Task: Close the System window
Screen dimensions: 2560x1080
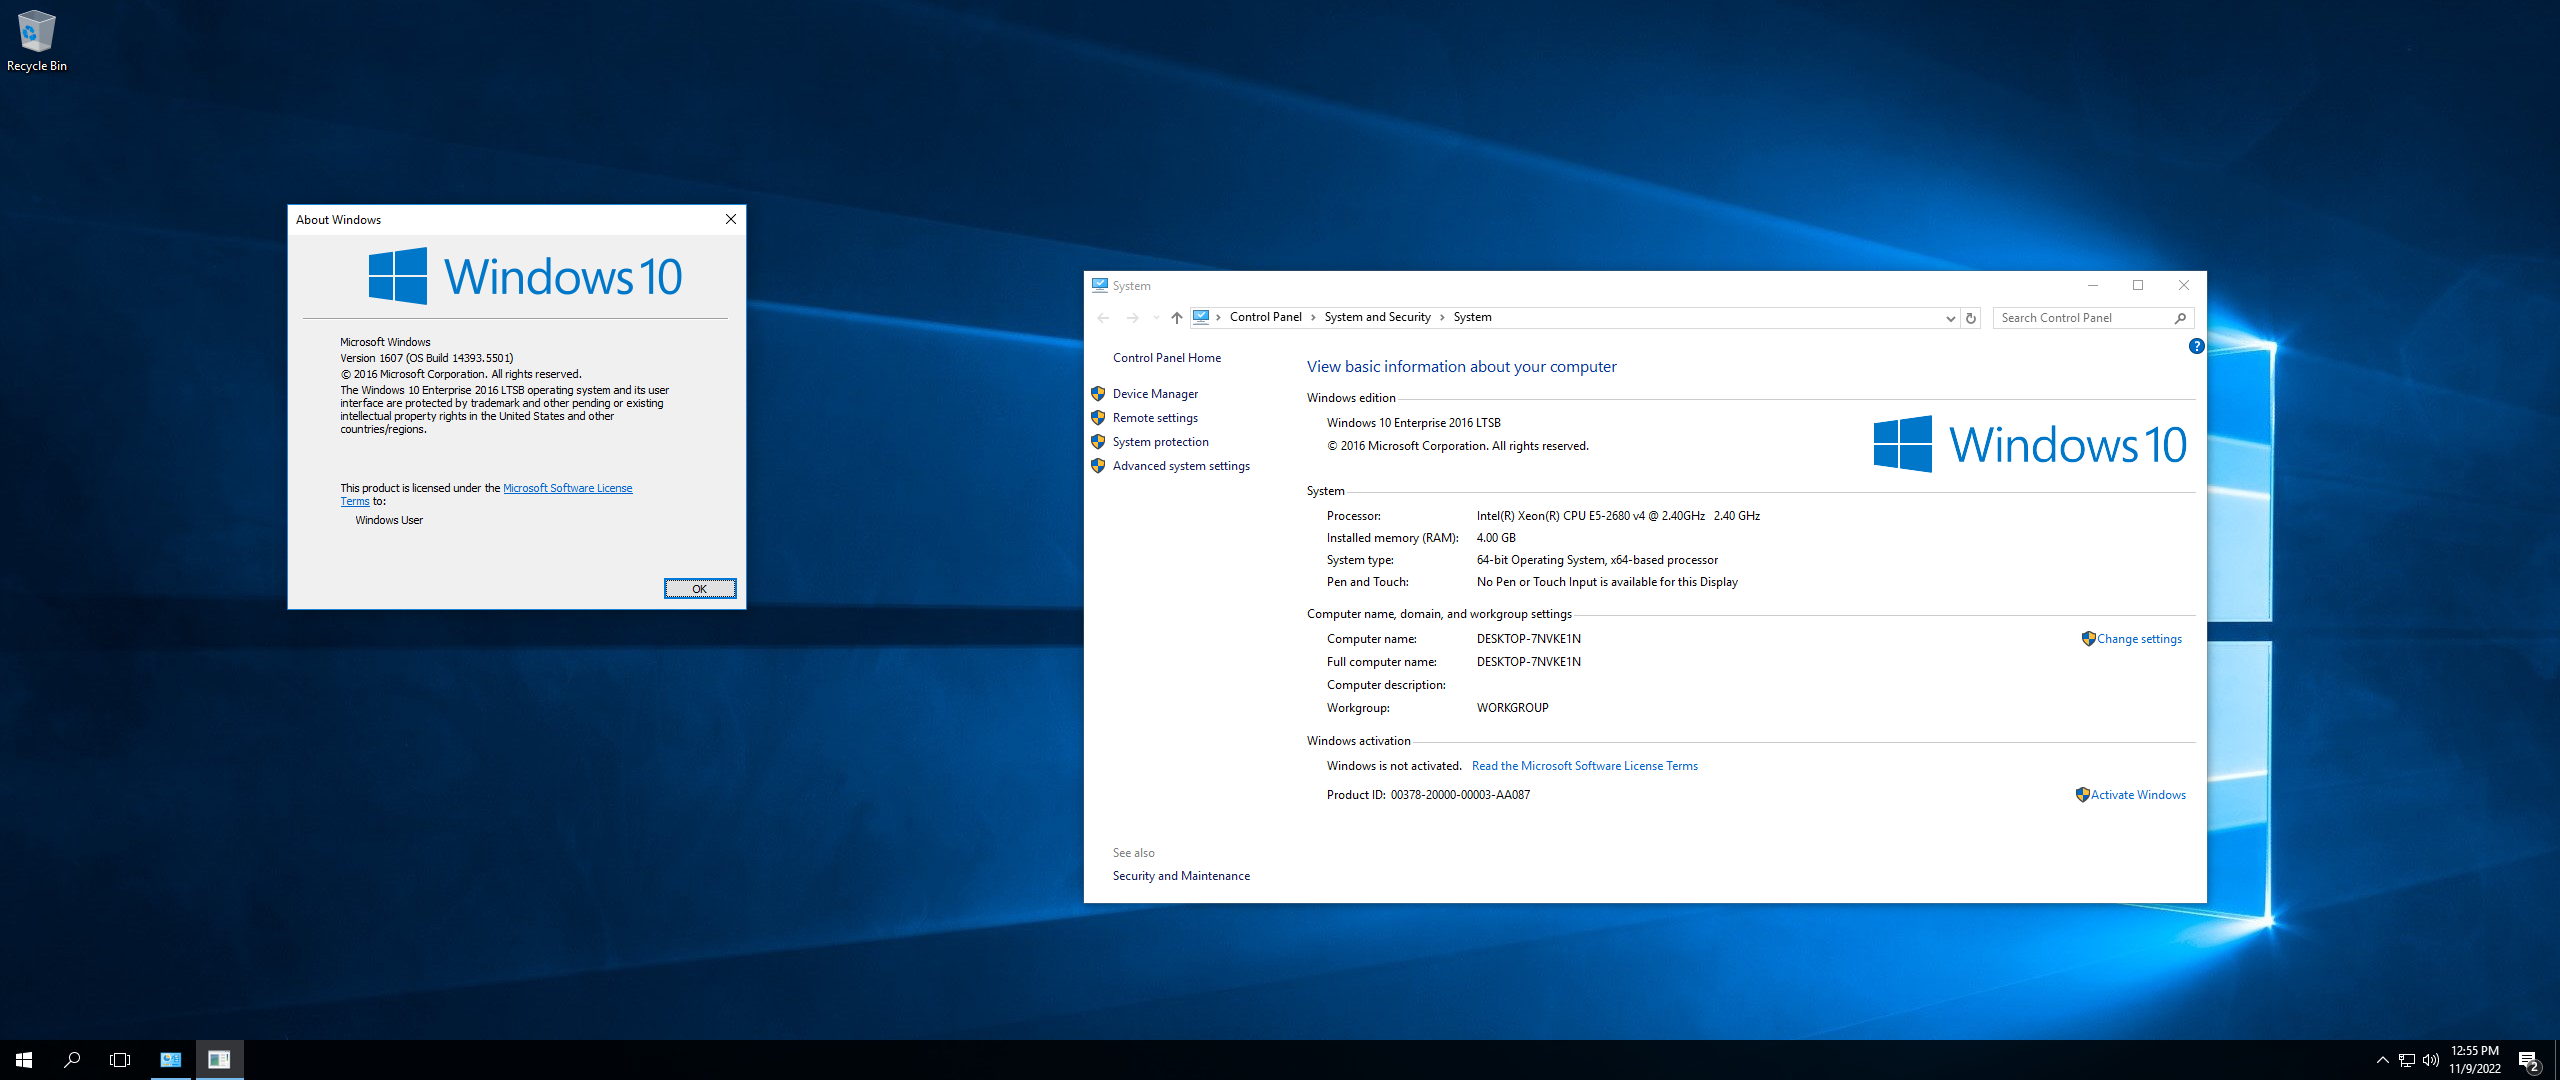Action: coord(2184,285)
